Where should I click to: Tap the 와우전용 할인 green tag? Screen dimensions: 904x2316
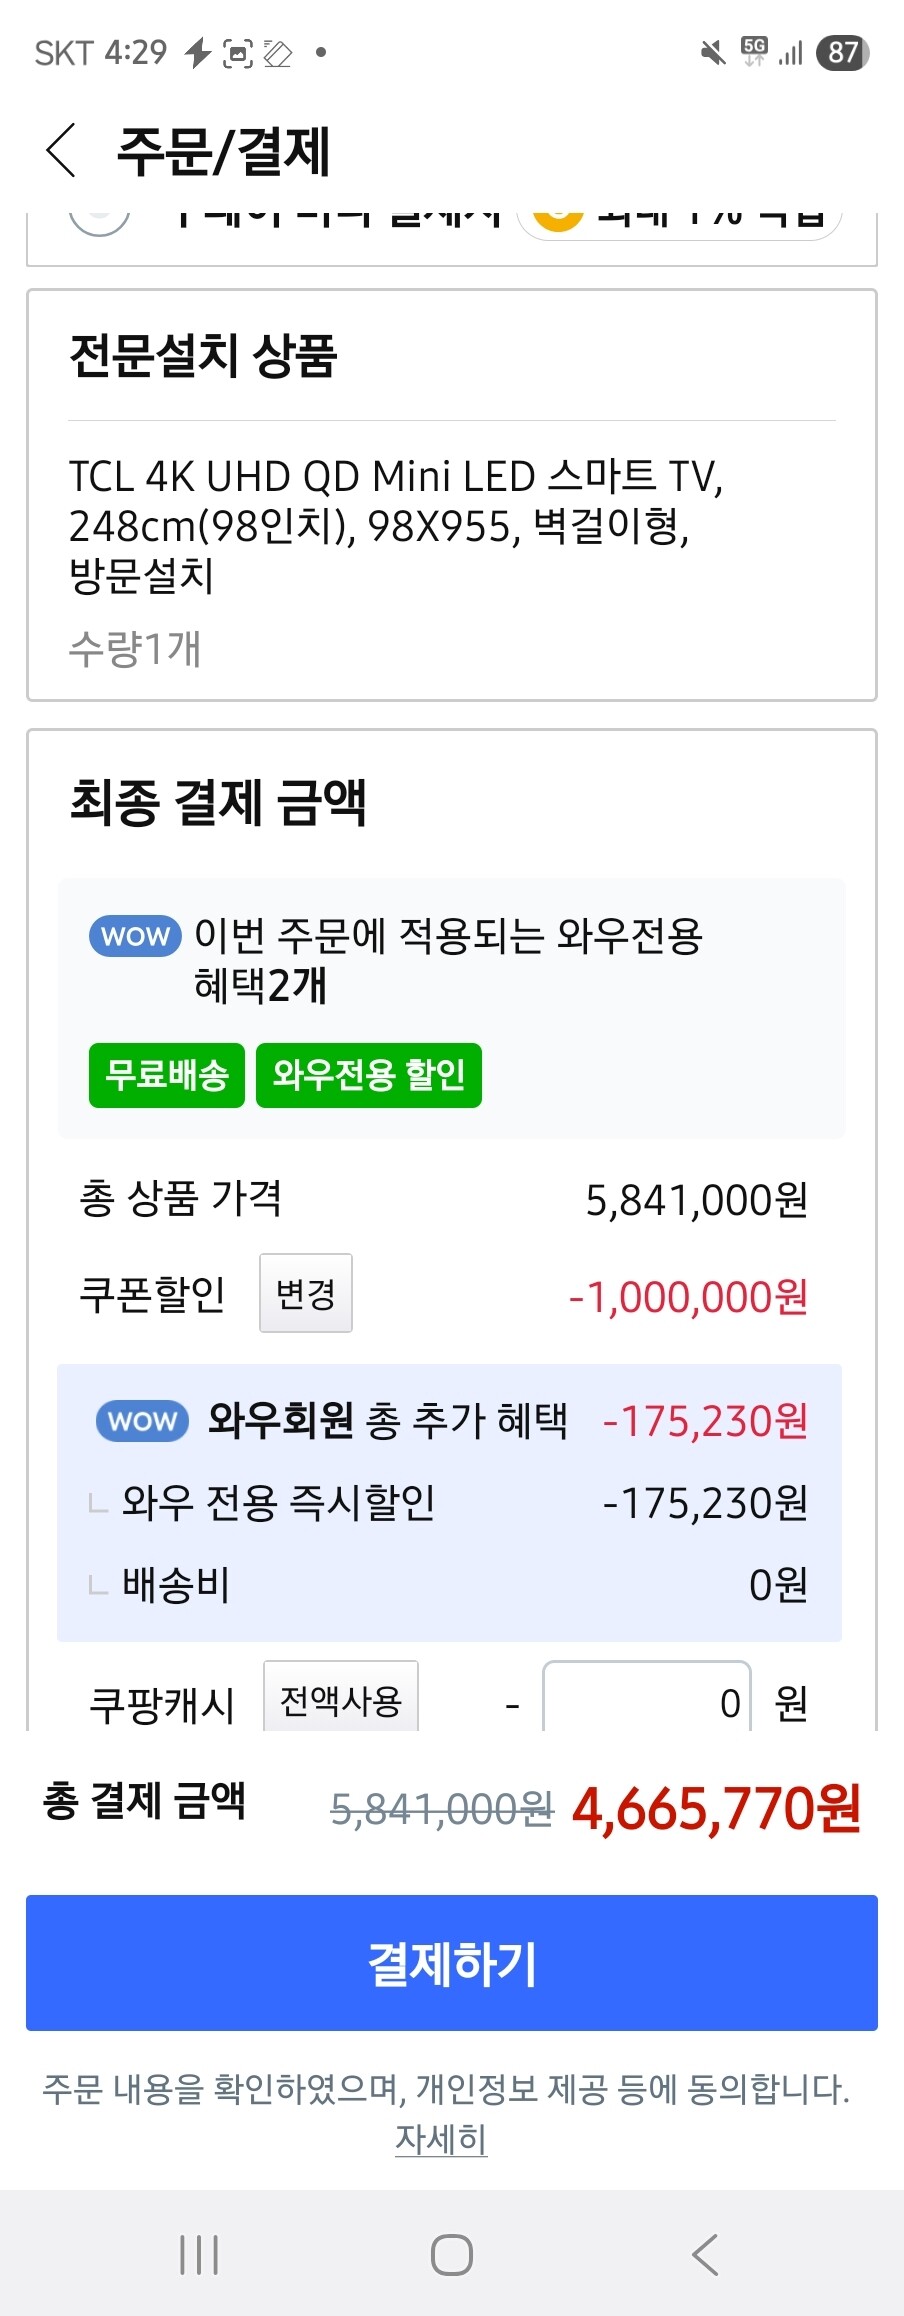(369, 1075)
